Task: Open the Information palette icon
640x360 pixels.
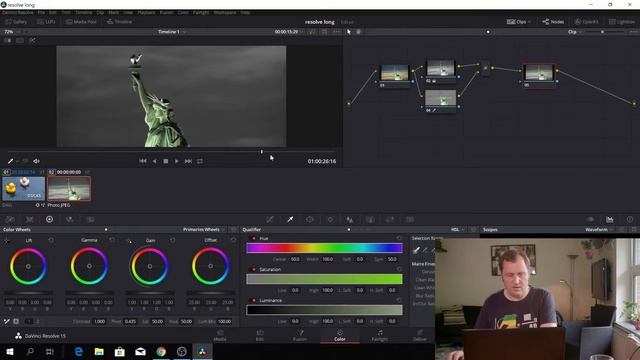Action: point(630,220)
